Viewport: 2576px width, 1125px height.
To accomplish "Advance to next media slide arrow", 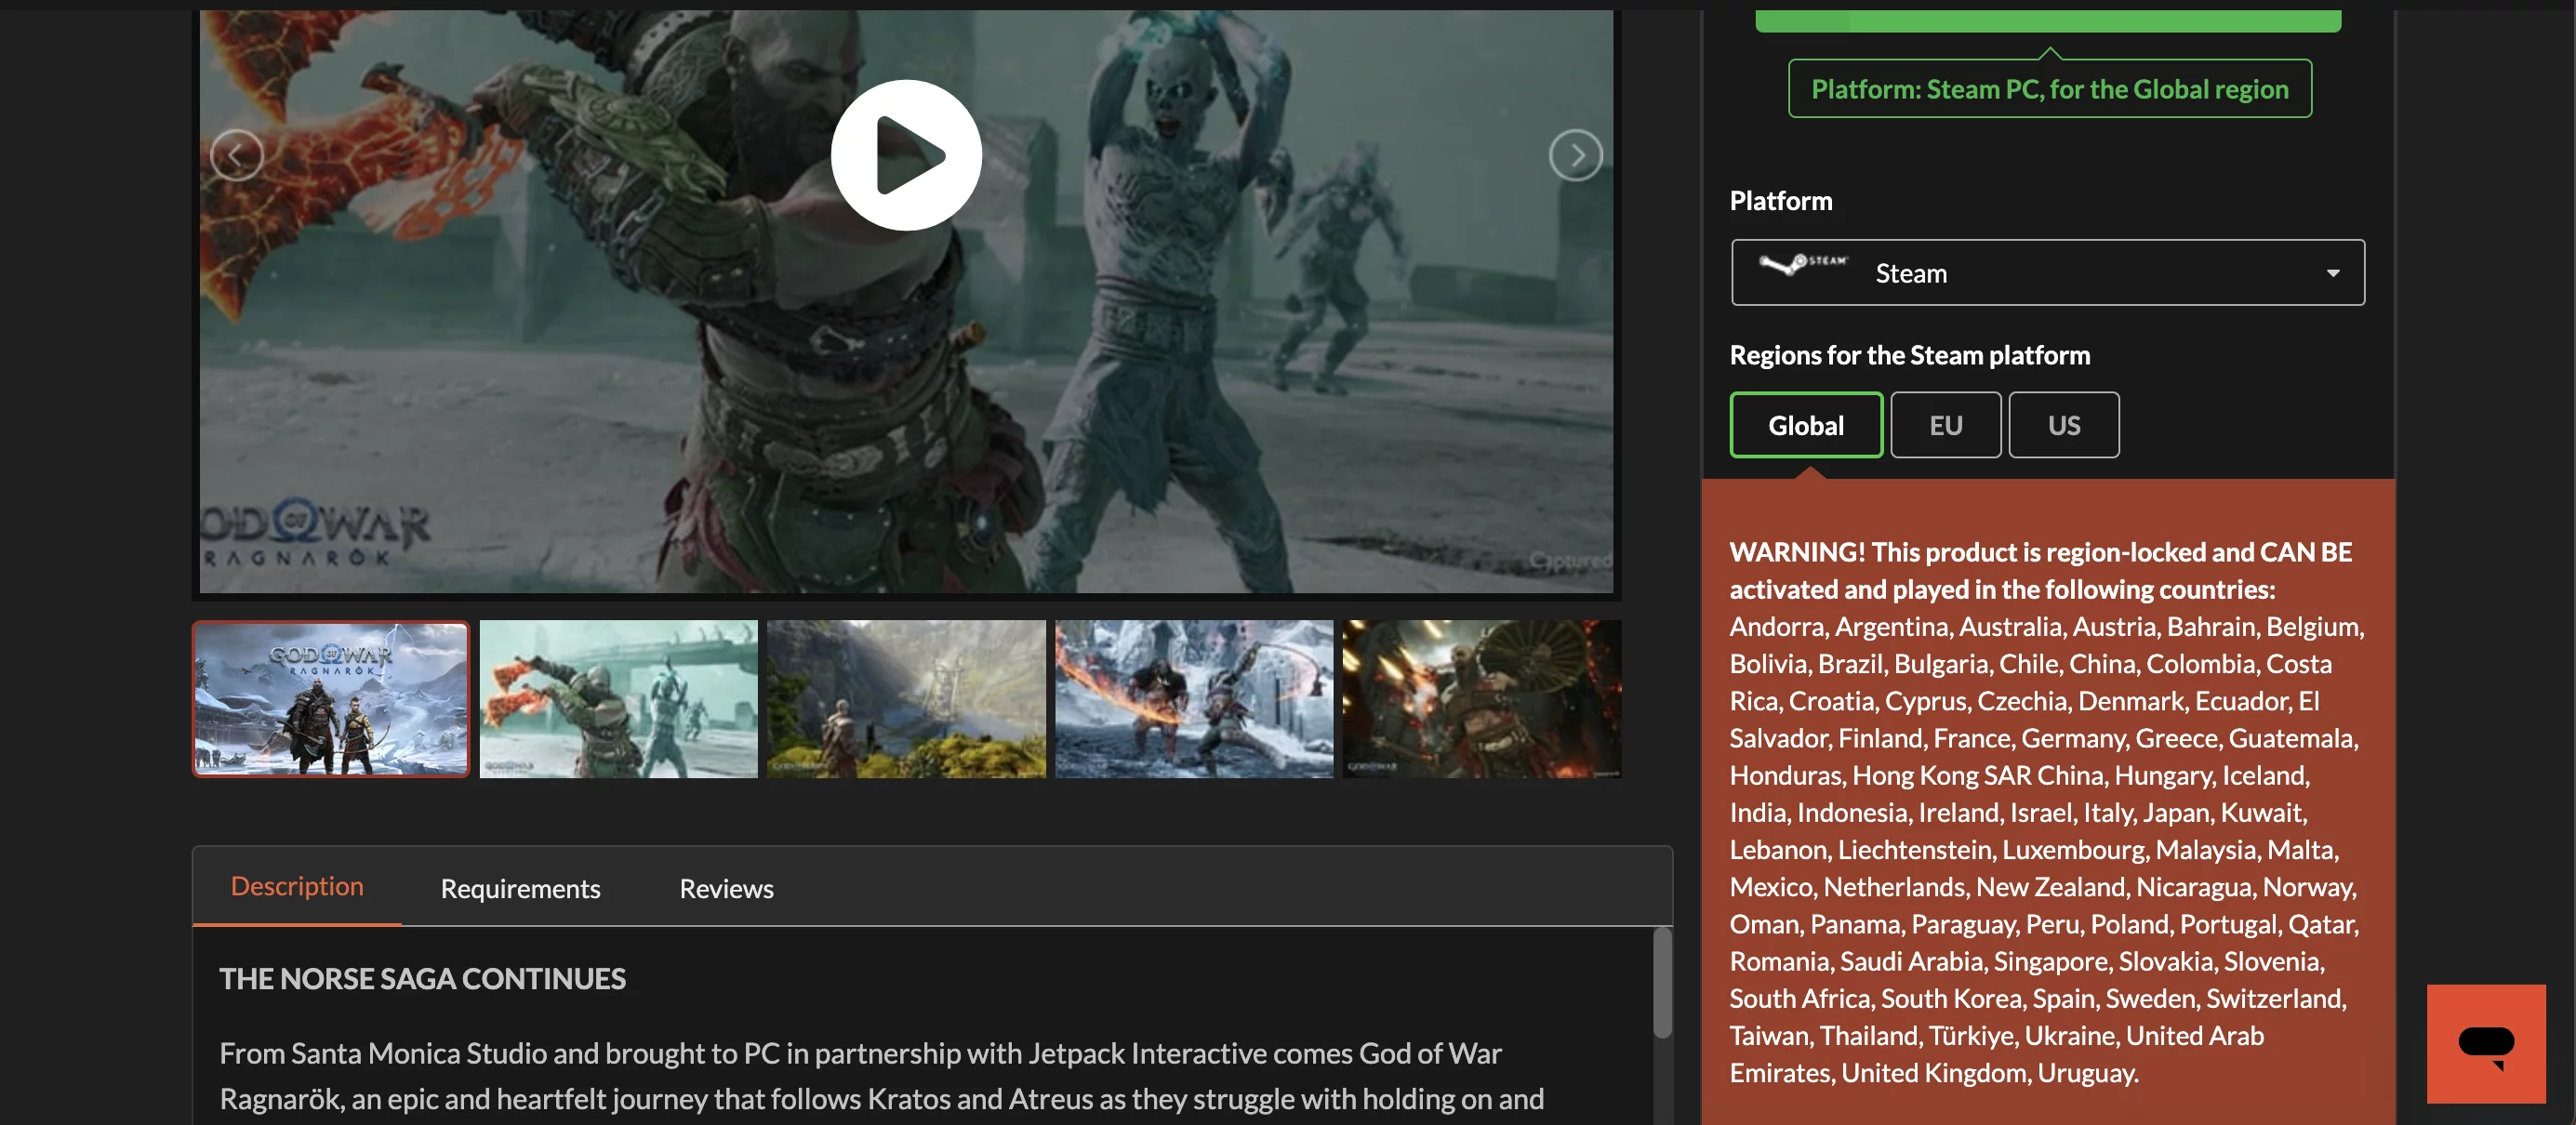I will [x=1575, y=155].
